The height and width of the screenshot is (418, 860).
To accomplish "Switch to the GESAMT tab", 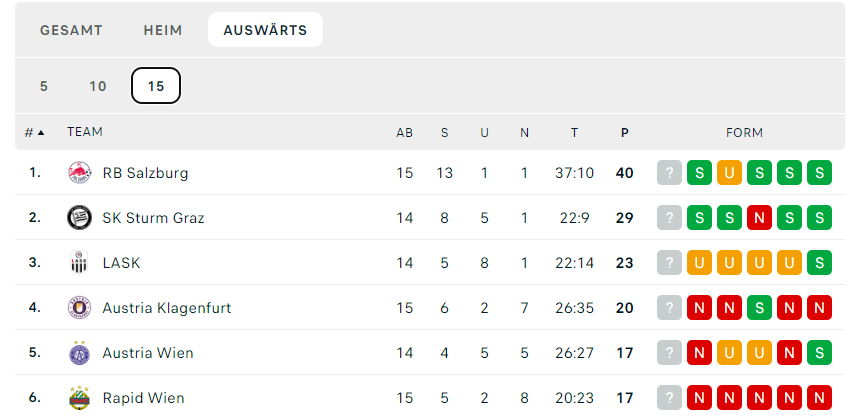I will [x=71, y=30].
